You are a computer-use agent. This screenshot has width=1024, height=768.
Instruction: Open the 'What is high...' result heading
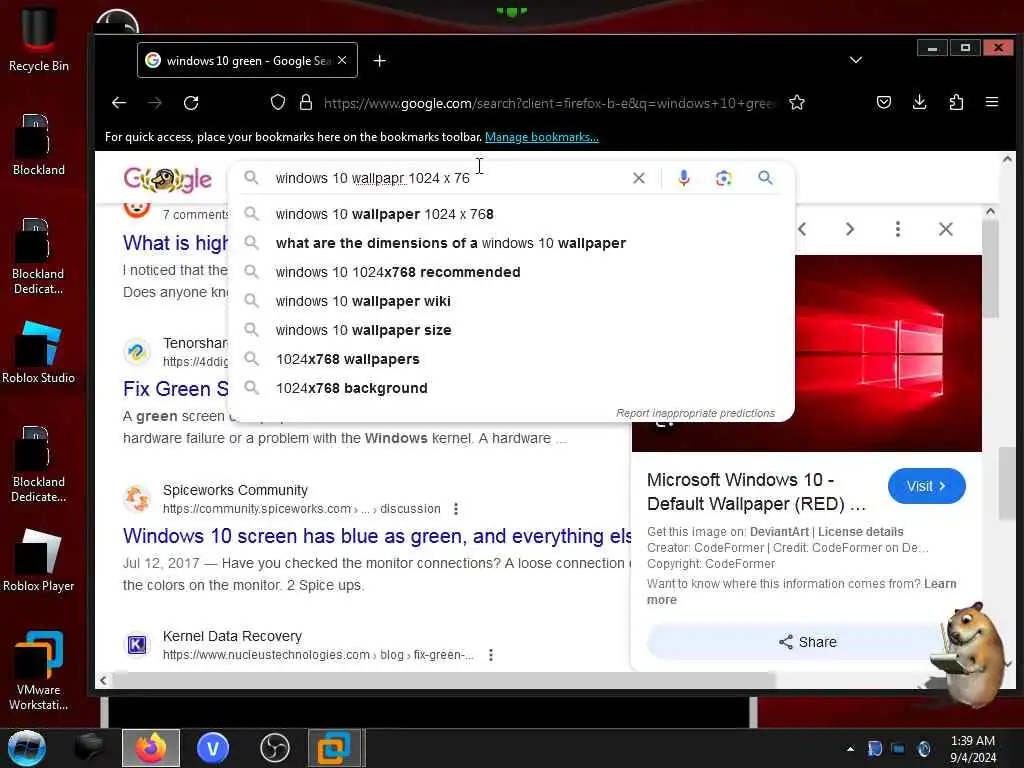(176, 243)
